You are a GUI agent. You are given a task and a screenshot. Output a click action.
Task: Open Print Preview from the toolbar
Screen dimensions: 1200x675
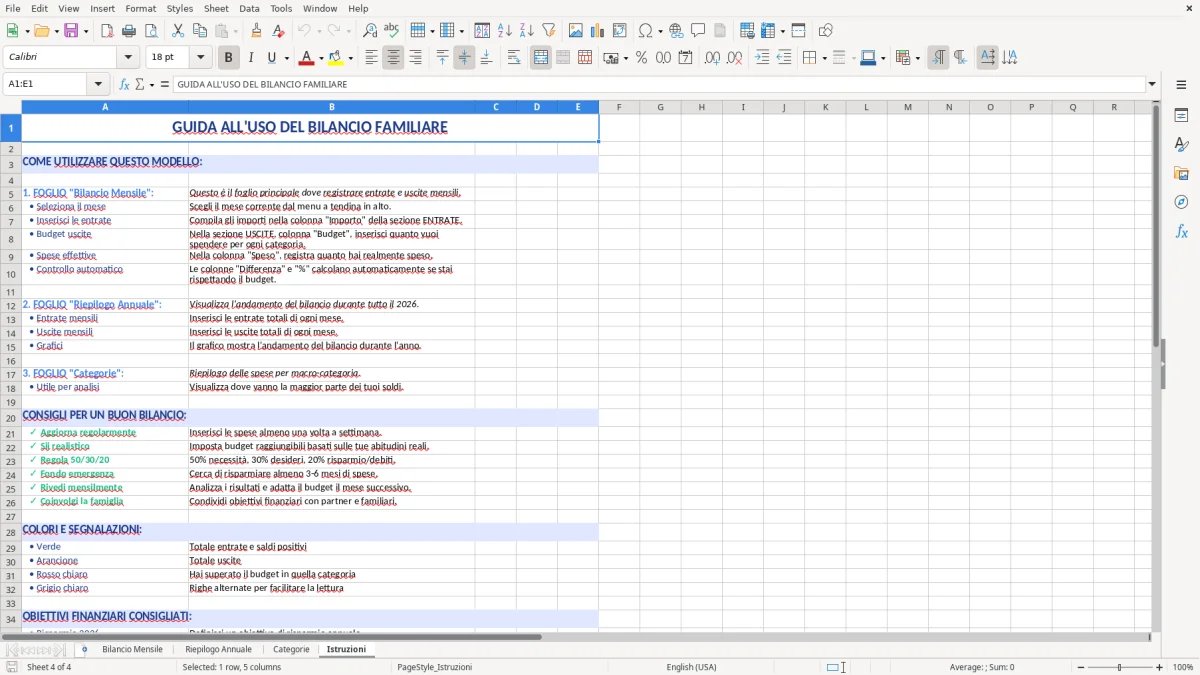(x=151, y=31)
